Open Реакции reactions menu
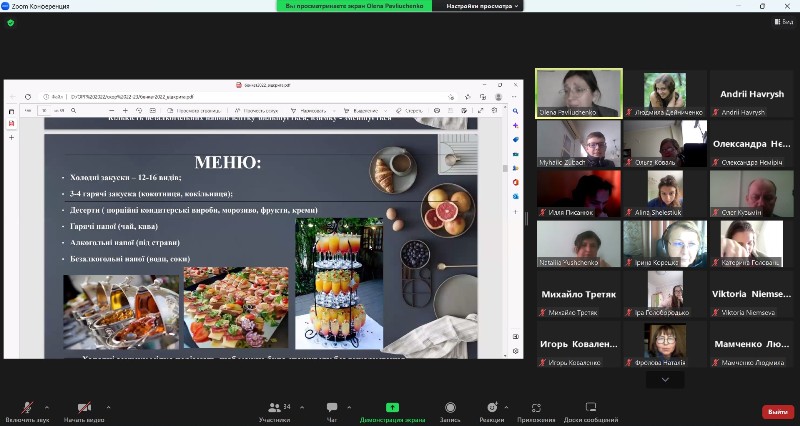The image size is (800, 426). coord(492,412)
